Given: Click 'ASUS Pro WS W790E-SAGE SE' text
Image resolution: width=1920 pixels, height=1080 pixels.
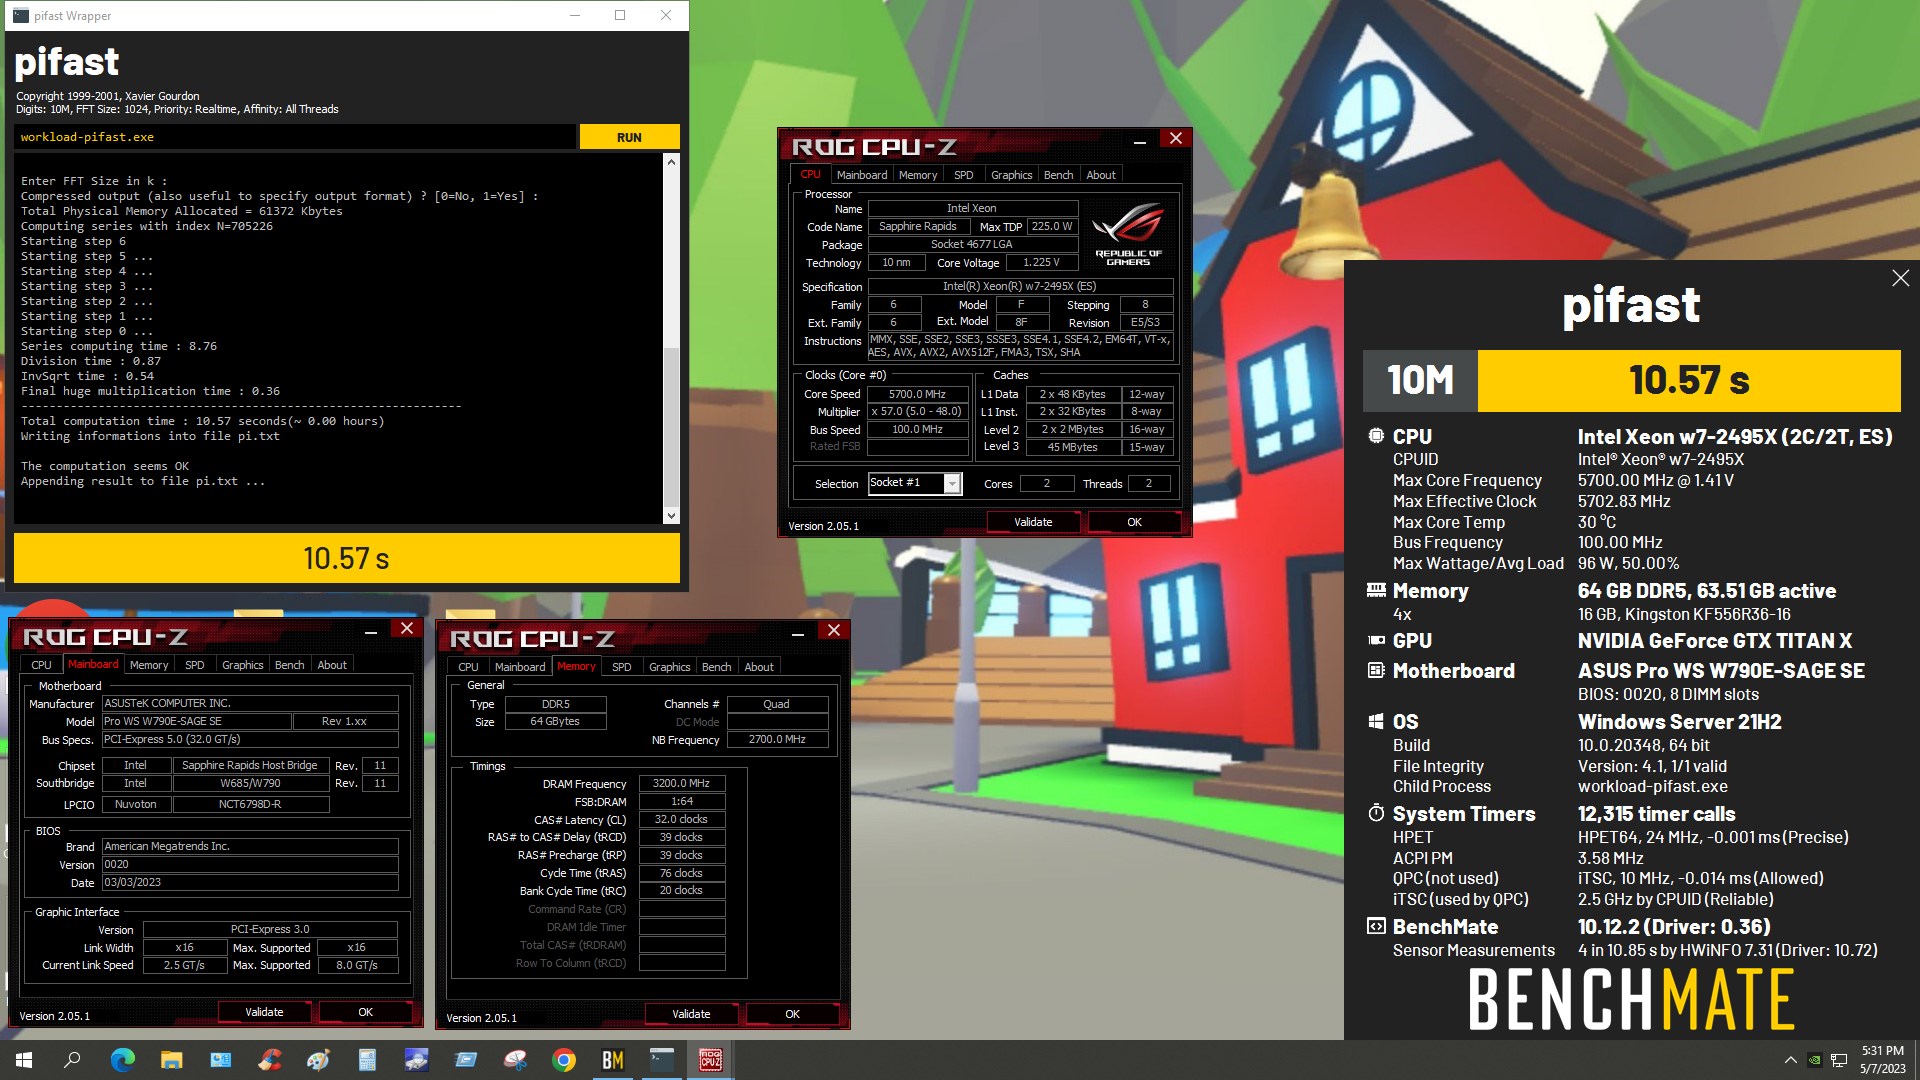Looking at the screenshot, I should (1721, 671).
